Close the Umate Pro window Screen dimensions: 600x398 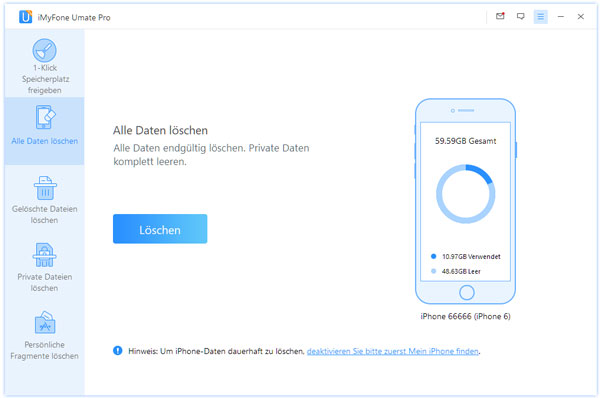click(580, 16)
